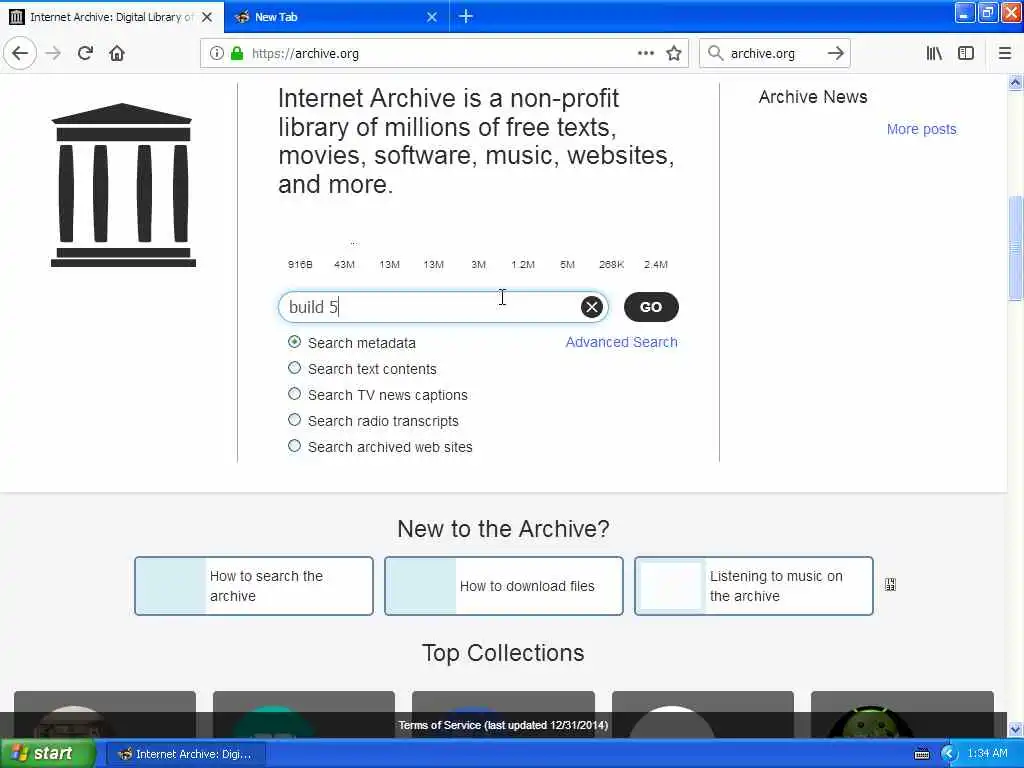Toggle the sidebar view
1024x768 pixels.
click(x=966, y=53)
